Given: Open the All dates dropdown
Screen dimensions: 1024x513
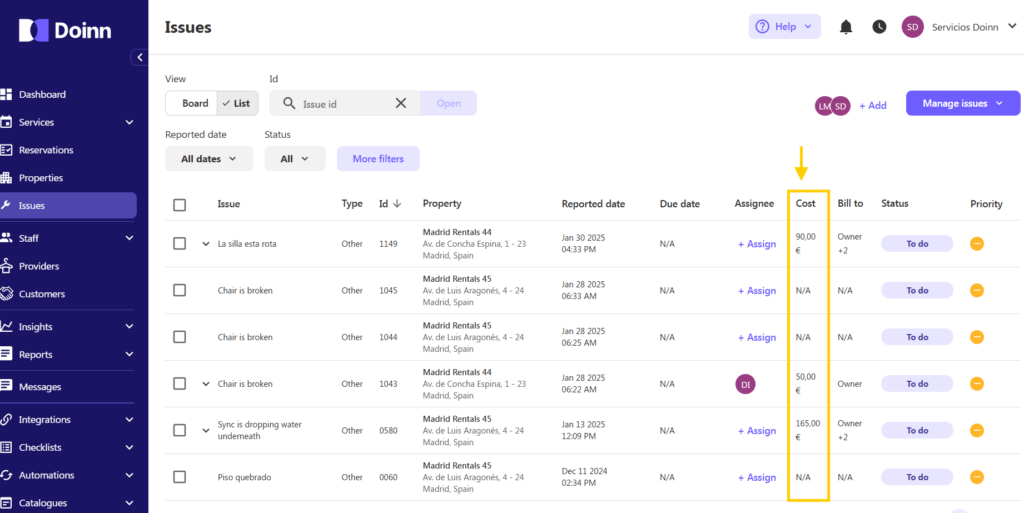Looking at the screenshot, I should coord(209,159).
